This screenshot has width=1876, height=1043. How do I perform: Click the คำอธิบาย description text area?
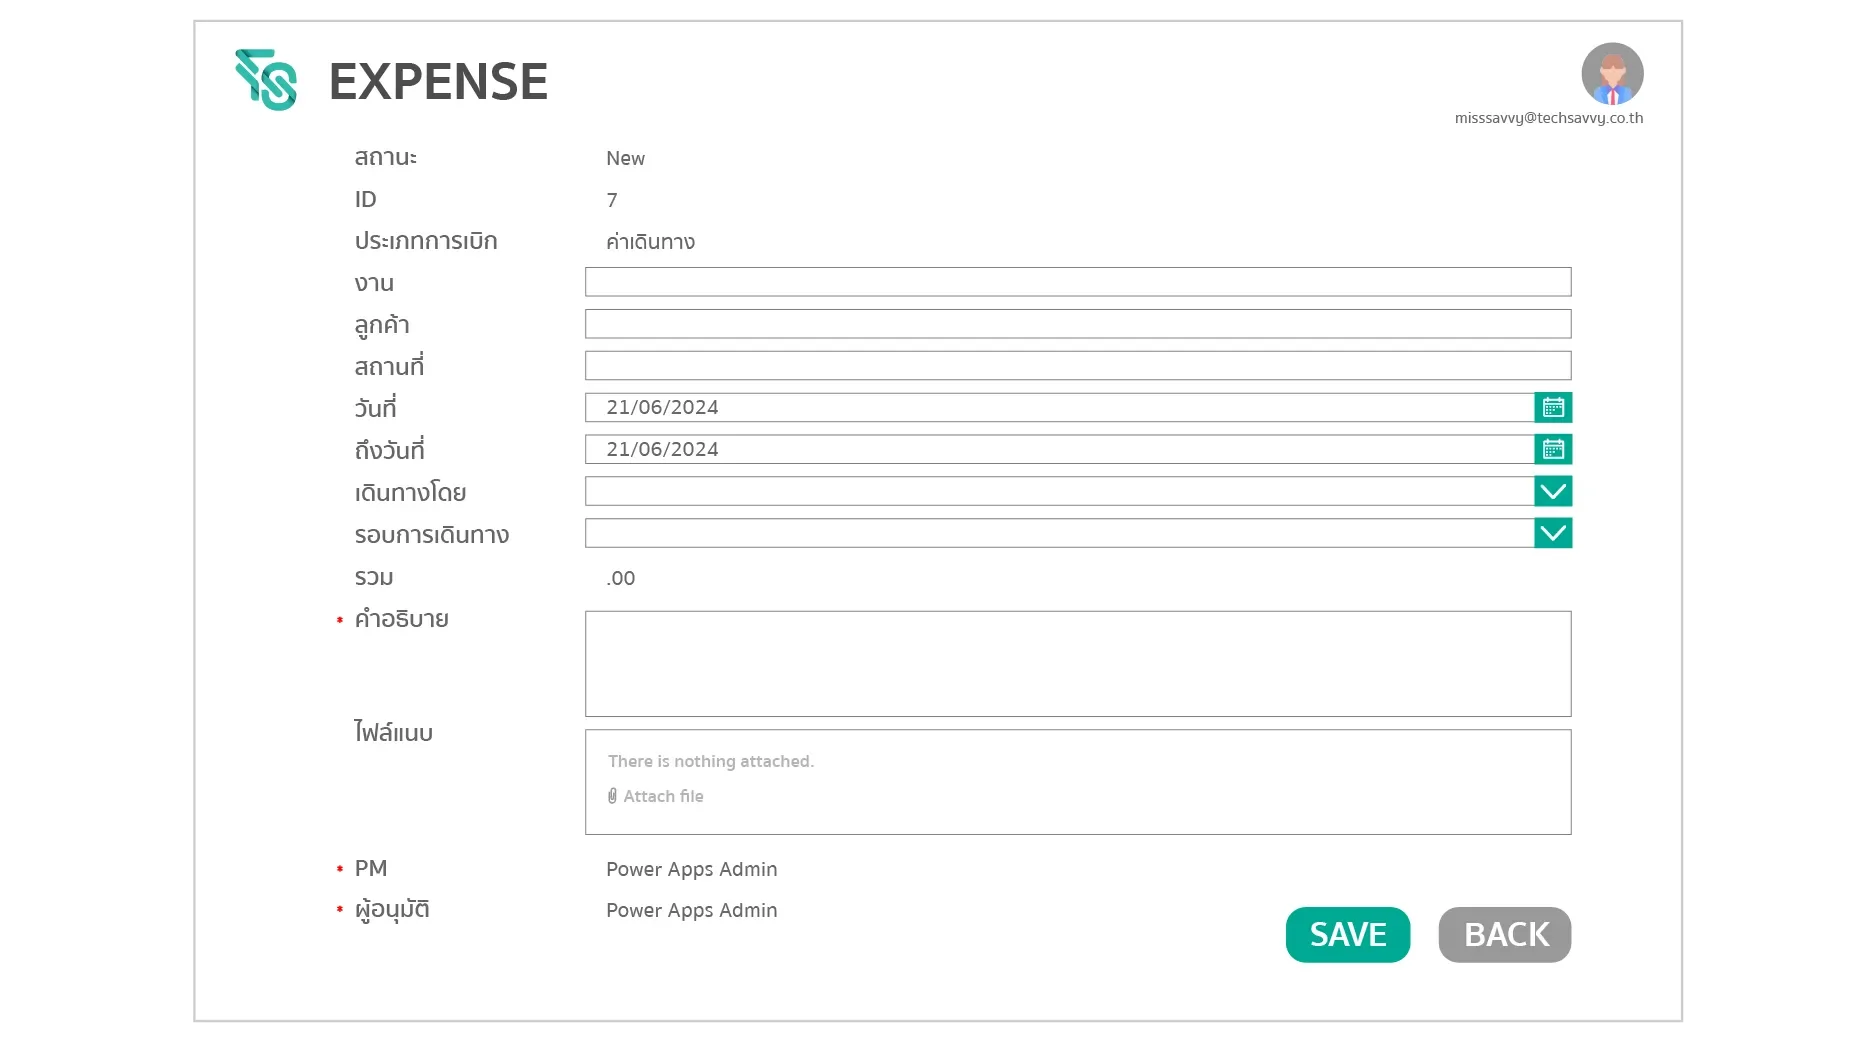1077,664
